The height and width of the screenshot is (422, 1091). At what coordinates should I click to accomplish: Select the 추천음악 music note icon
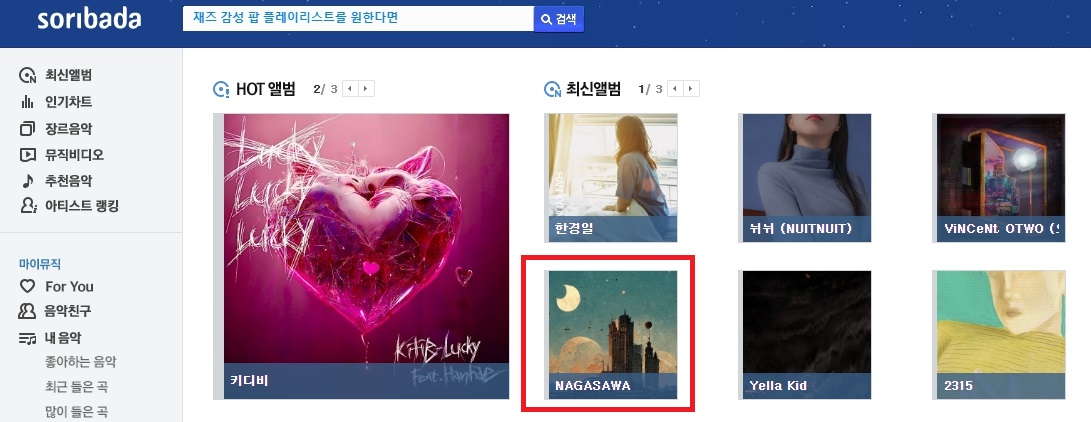tap(27, 181)
